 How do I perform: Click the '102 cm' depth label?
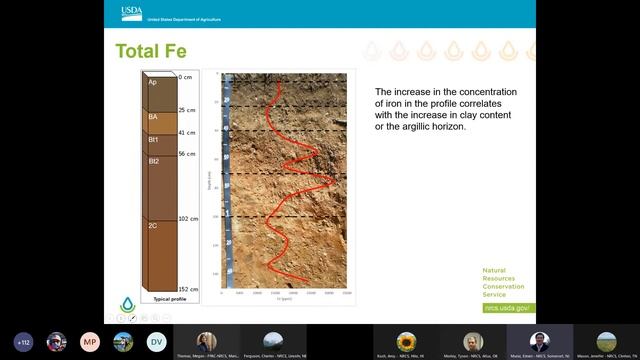pos(188,219)
